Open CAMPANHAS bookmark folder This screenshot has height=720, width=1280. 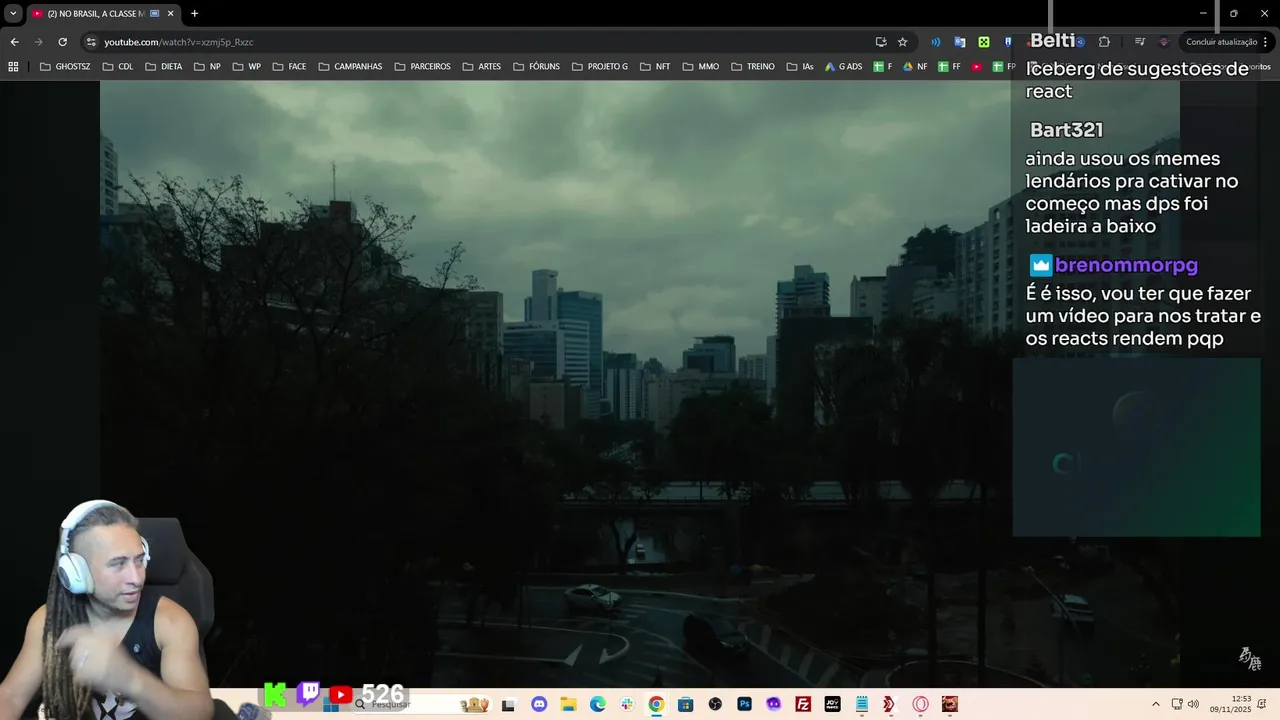click(x=350, y=67)
